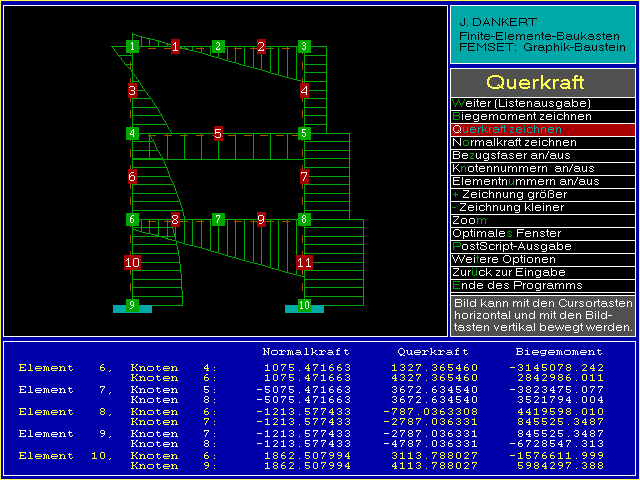640x480 pixels.
Task: Click red element marker 10 on the left column
Action: click(x=132, y=262)
